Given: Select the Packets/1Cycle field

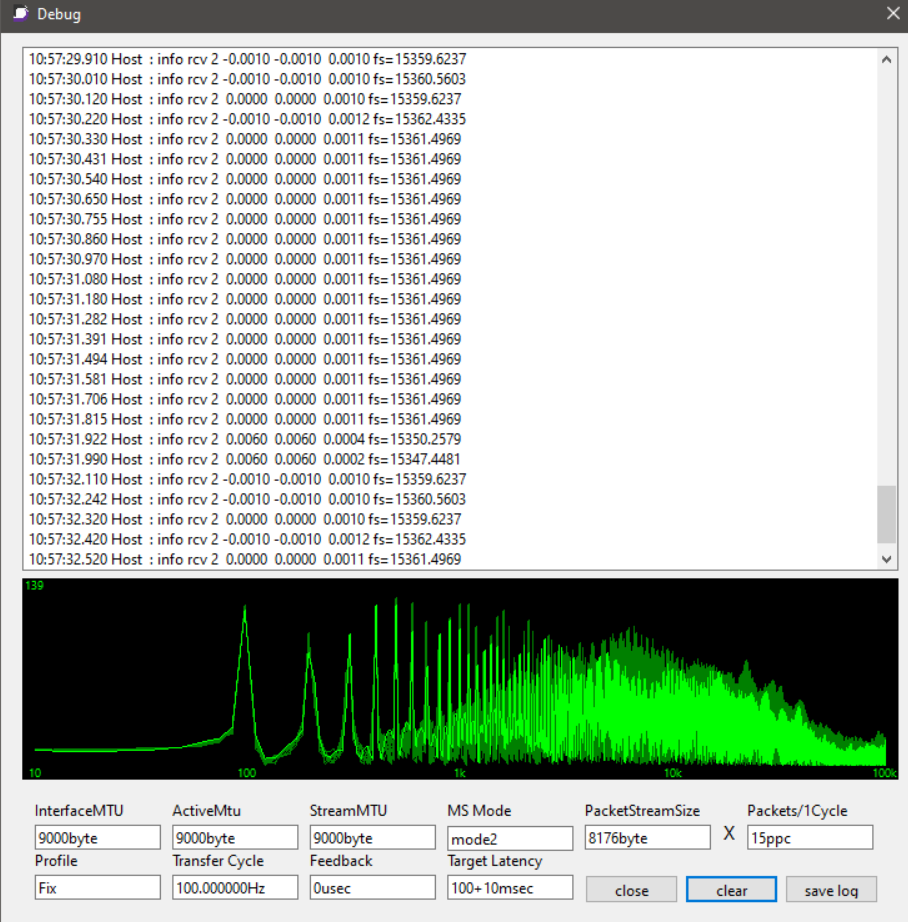Looking at the screenshot, I should (809, 838).
